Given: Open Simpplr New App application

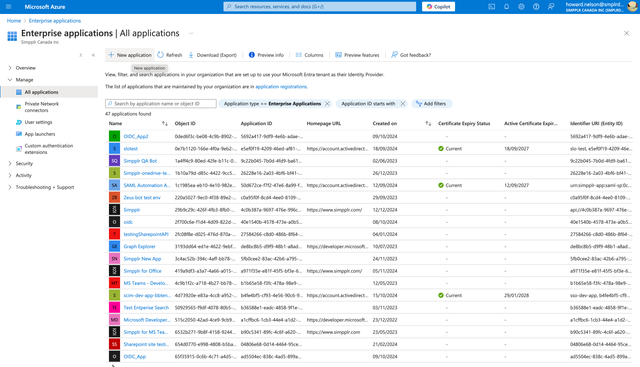Looking at the screenshot, I should click(142, 259).
